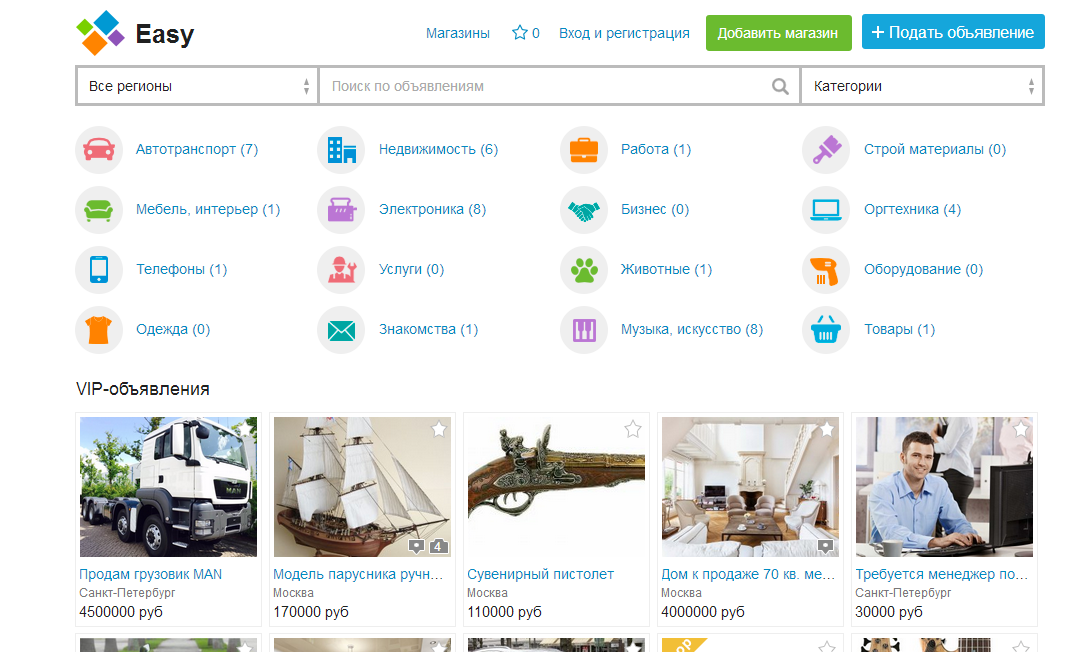Open the souvenir pistol photo thumbnail
1088x652 pixels.
point(556,487)
